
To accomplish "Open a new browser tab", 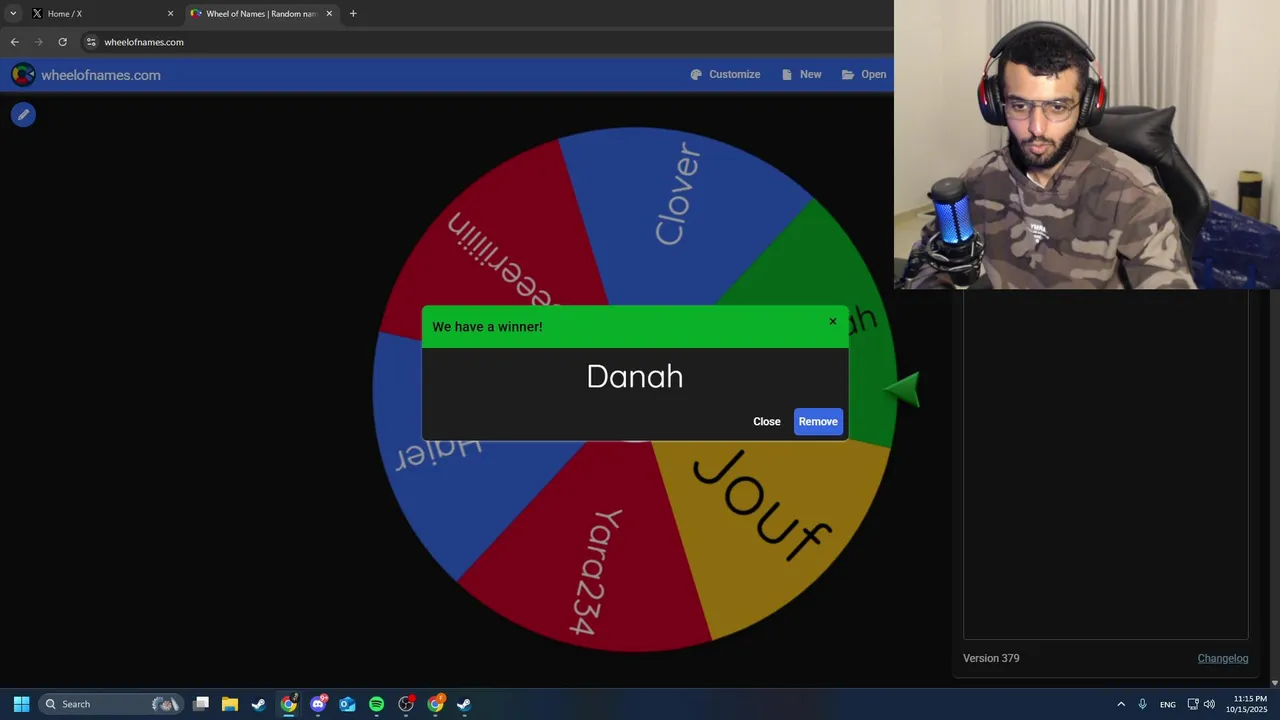I will tap(353, 14).
